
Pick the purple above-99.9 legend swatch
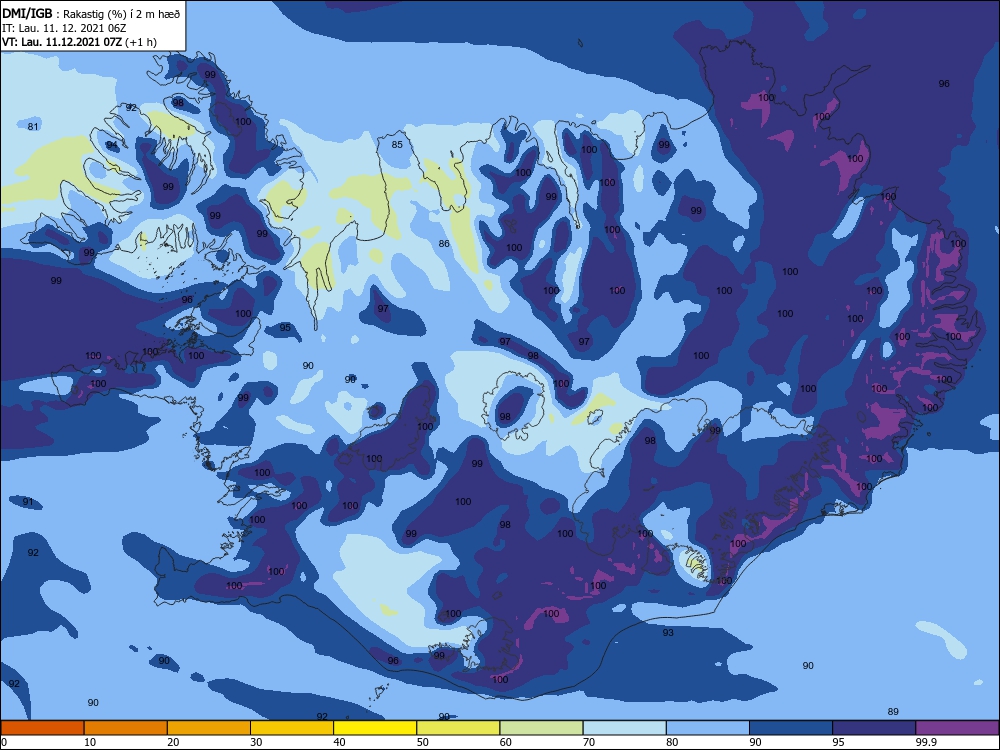957,728
